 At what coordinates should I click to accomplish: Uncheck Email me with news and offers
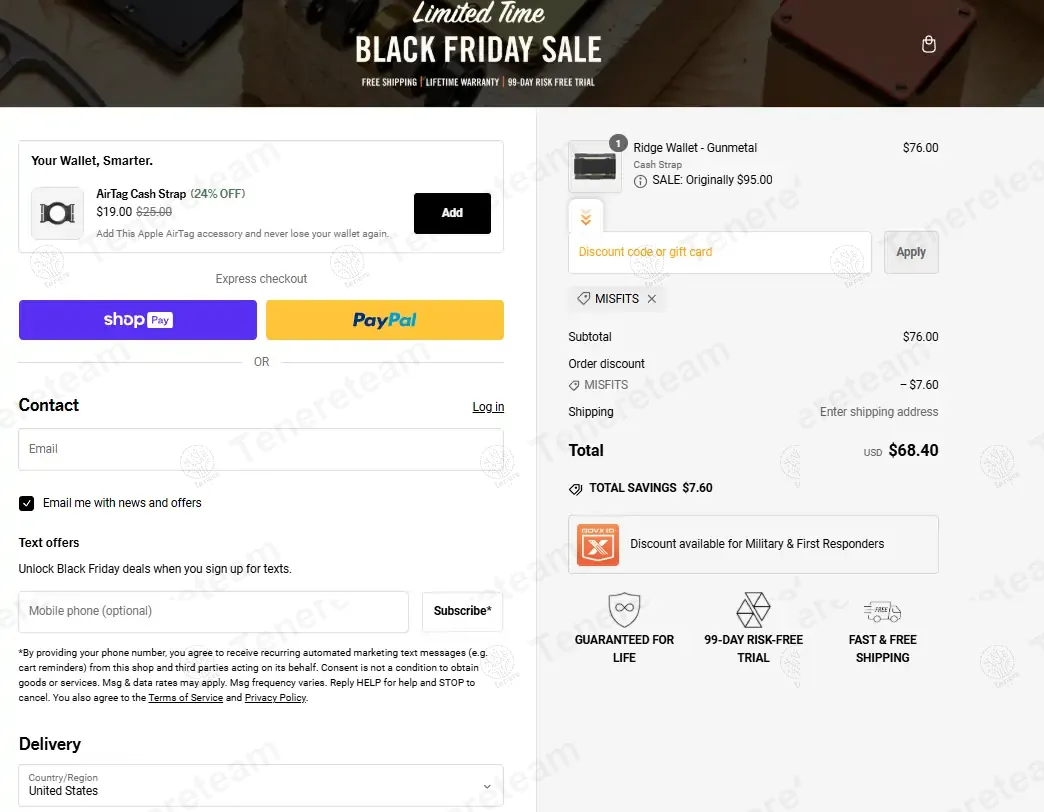[27, 503]
